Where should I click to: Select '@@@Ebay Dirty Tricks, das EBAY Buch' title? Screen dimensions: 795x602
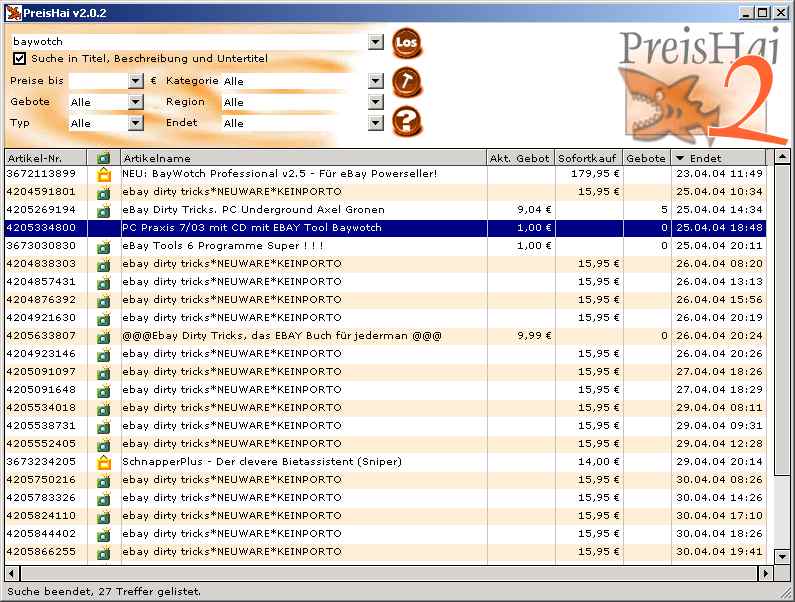(x=282, y=336)
